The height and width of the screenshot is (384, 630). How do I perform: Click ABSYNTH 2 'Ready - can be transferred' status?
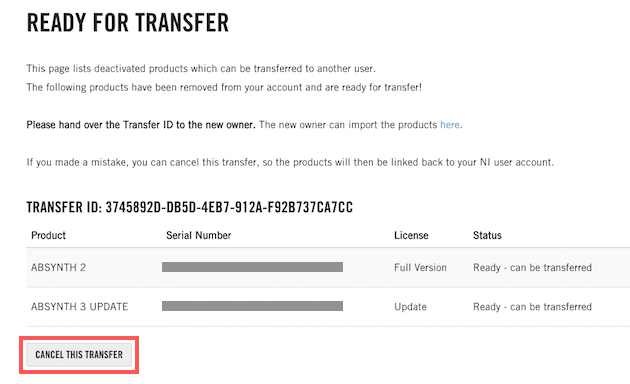click(x=532, y=268)
